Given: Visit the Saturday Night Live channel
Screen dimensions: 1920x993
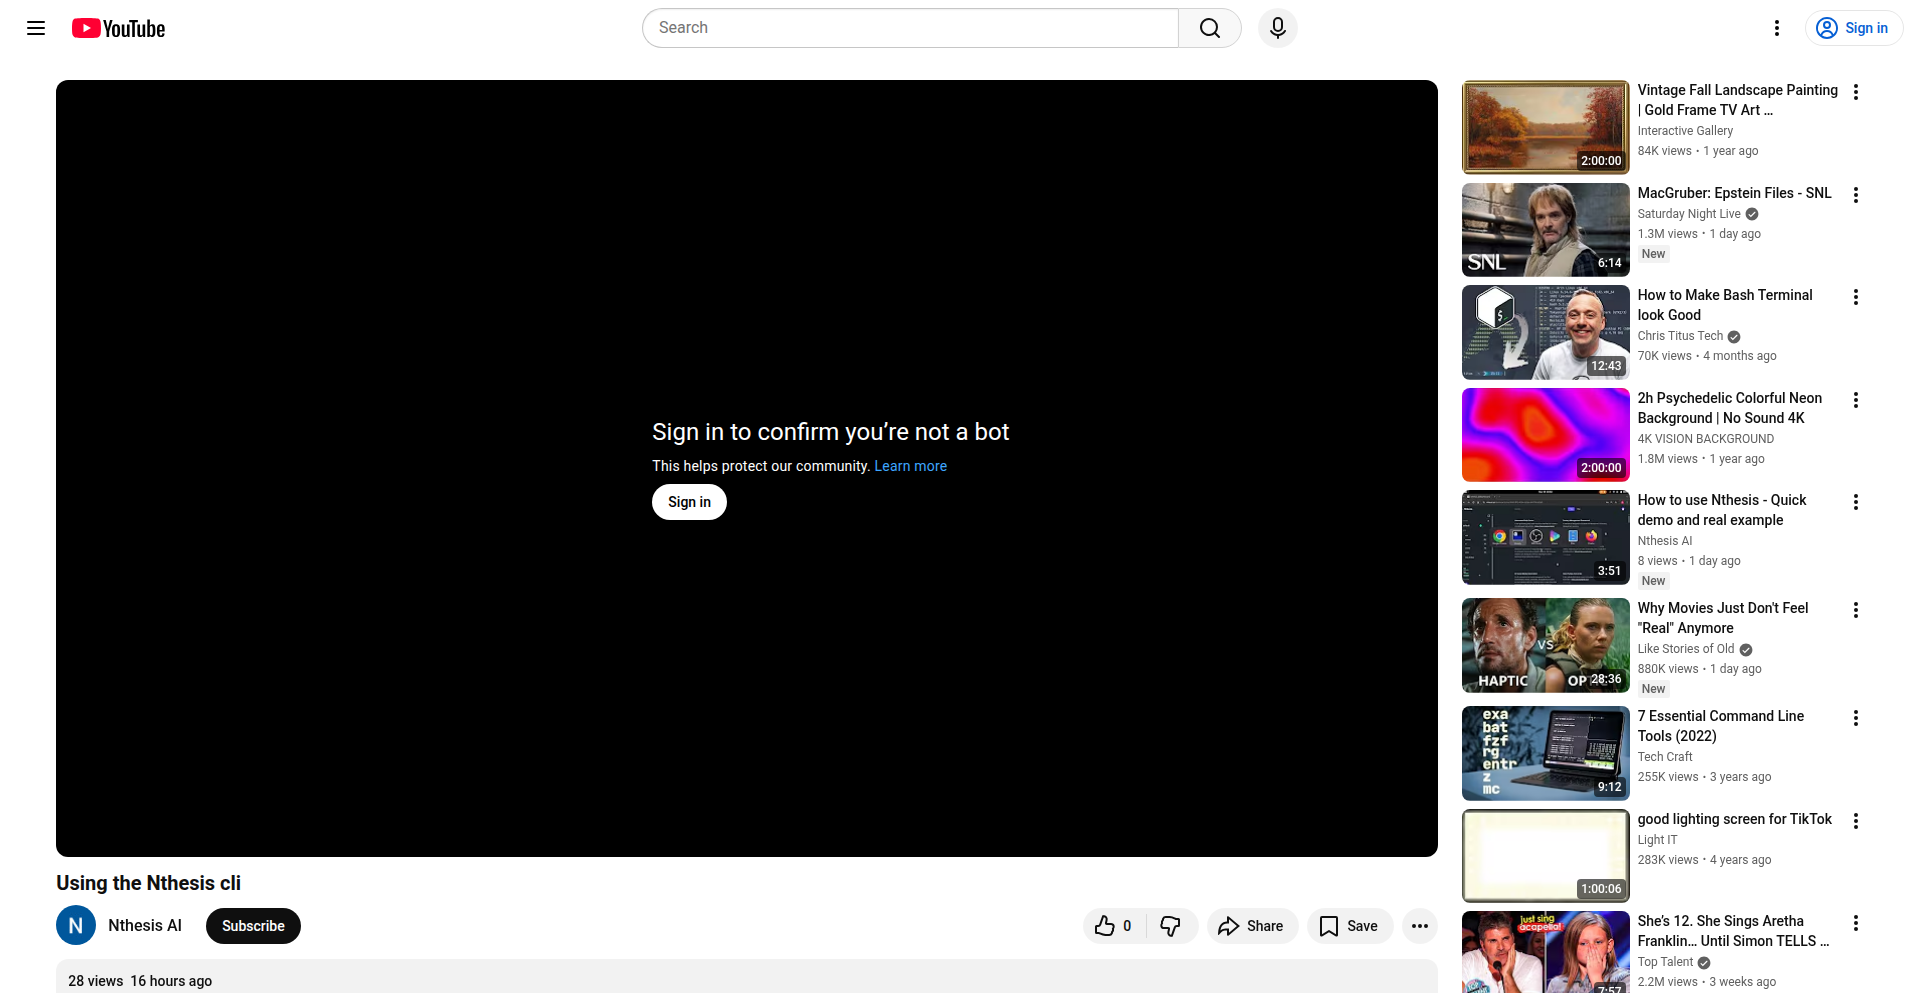Looking at the screenshot, I should 1689,214.
